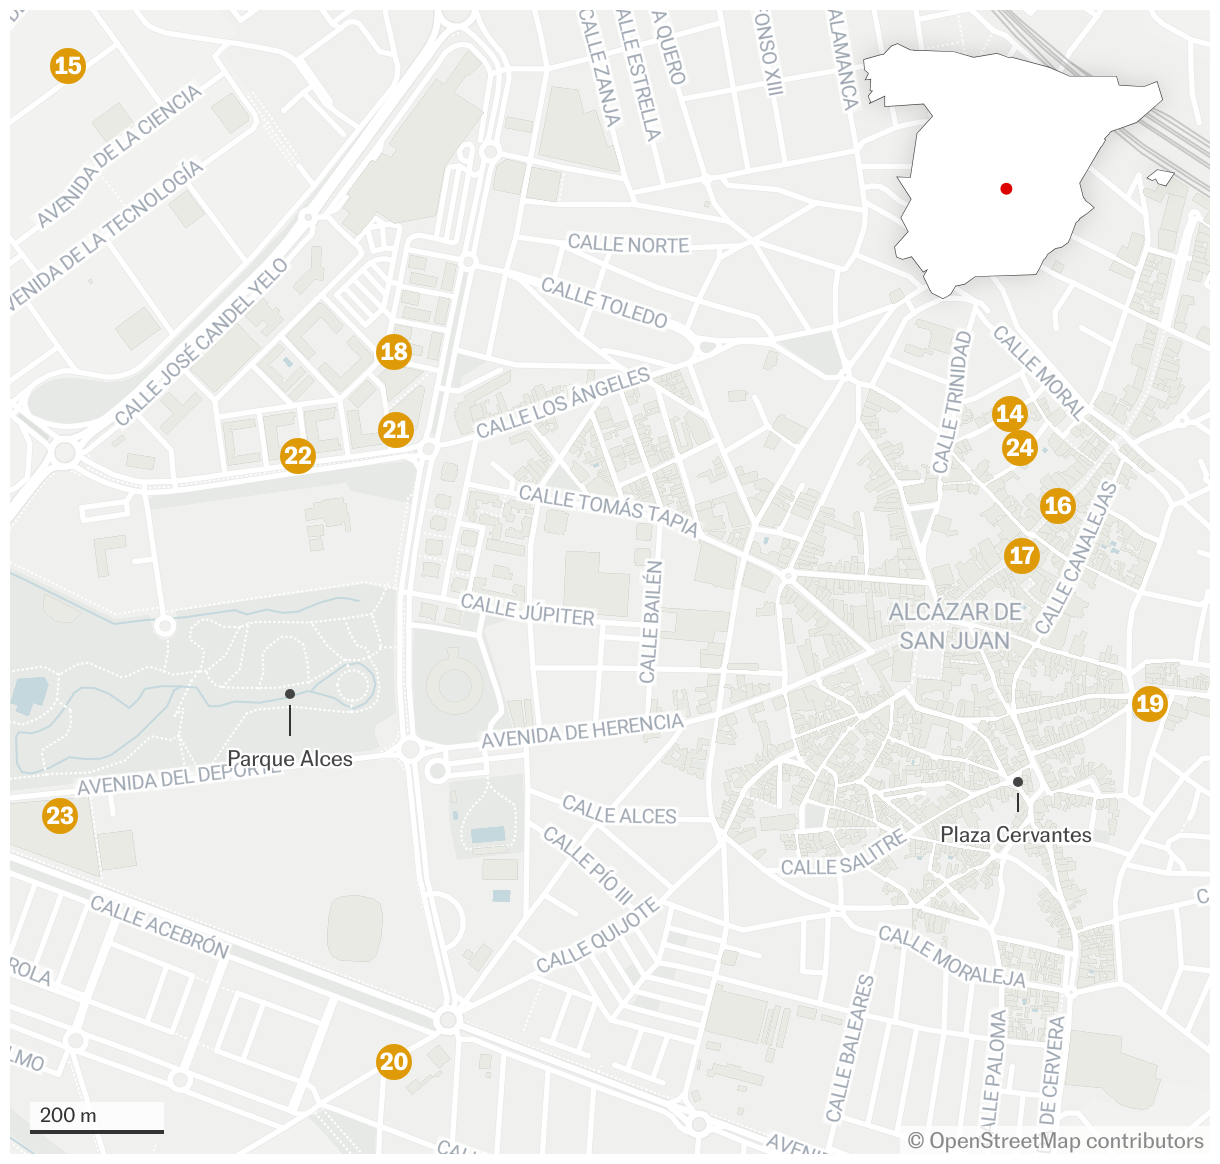Click the 200 m scale bar

coord(96,1118)
